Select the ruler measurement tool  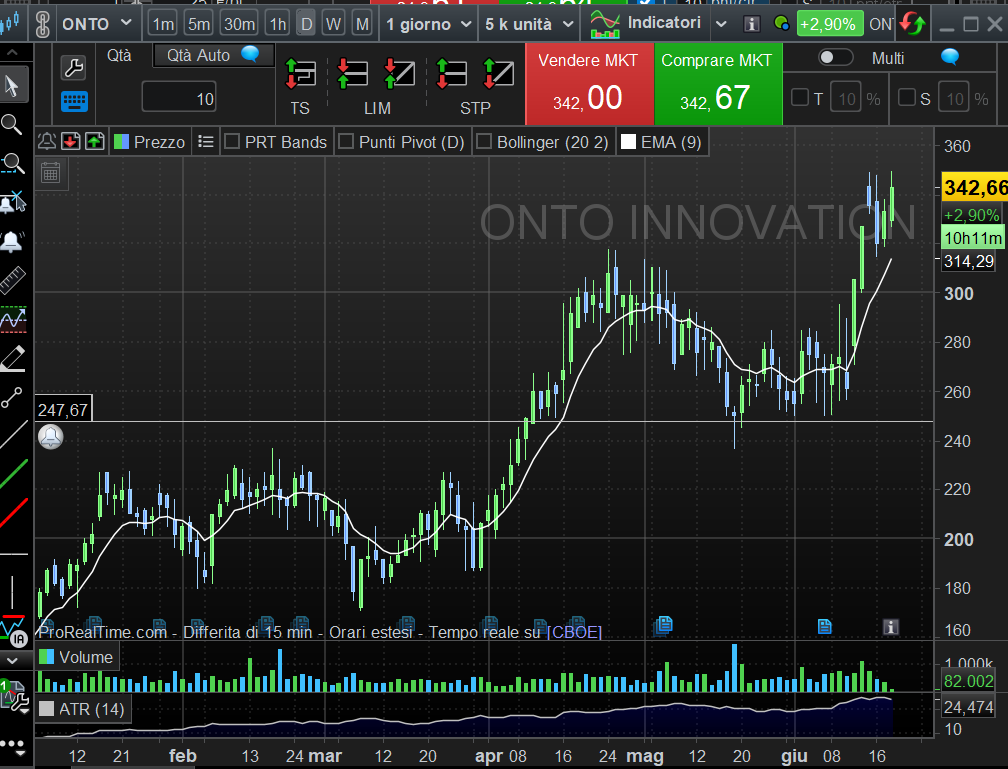tap(12, 280)
